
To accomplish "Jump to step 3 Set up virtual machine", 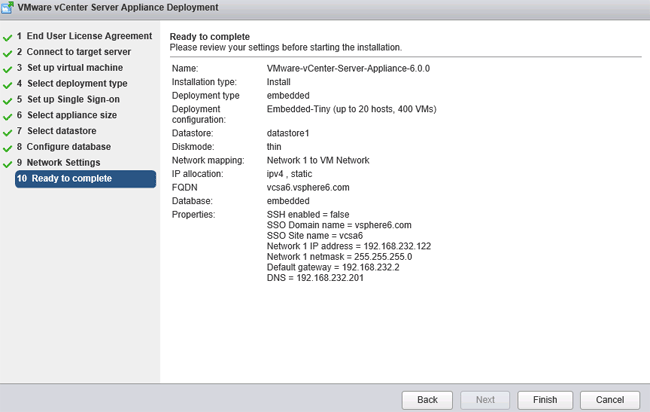I will tap(70, 68).
